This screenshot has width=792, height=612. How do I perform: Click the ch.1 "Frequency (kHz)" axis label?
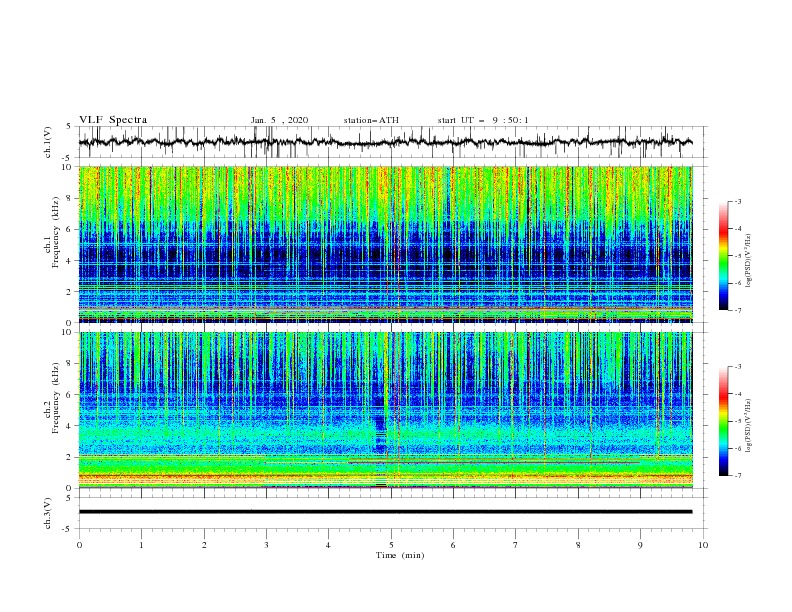(56, 234)
